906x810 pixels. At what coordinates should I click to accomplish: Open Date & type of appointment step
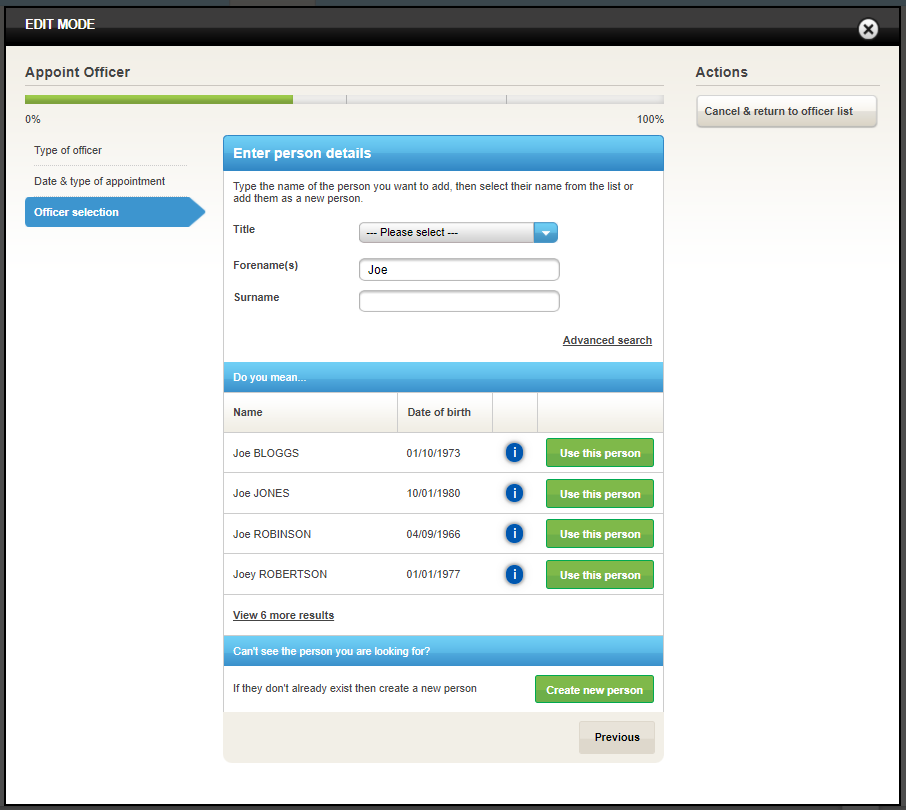99,181
